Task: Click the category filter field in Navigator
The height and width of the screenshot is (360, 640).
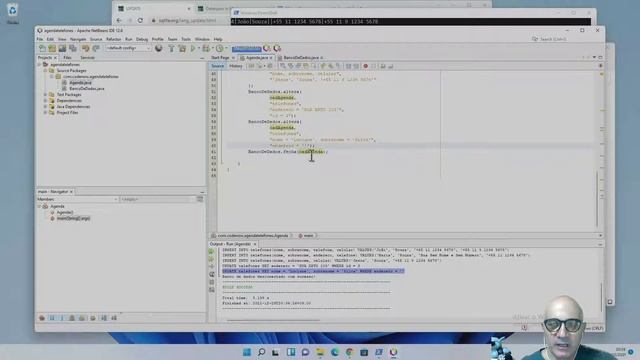Action: coord(158,199)
